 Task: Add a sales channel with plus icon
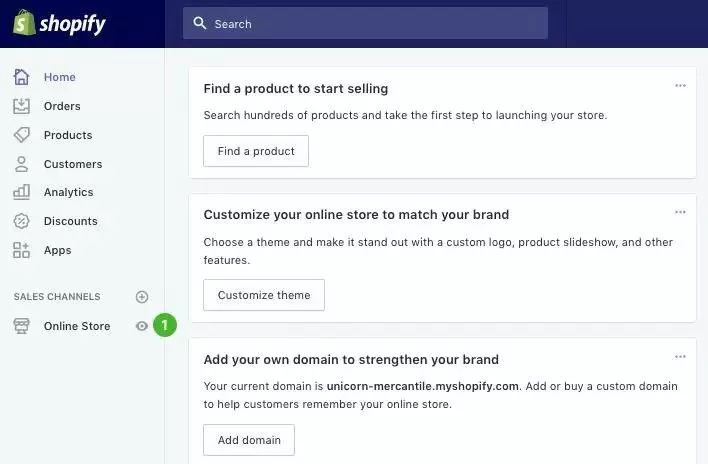(x=142, y=297)
